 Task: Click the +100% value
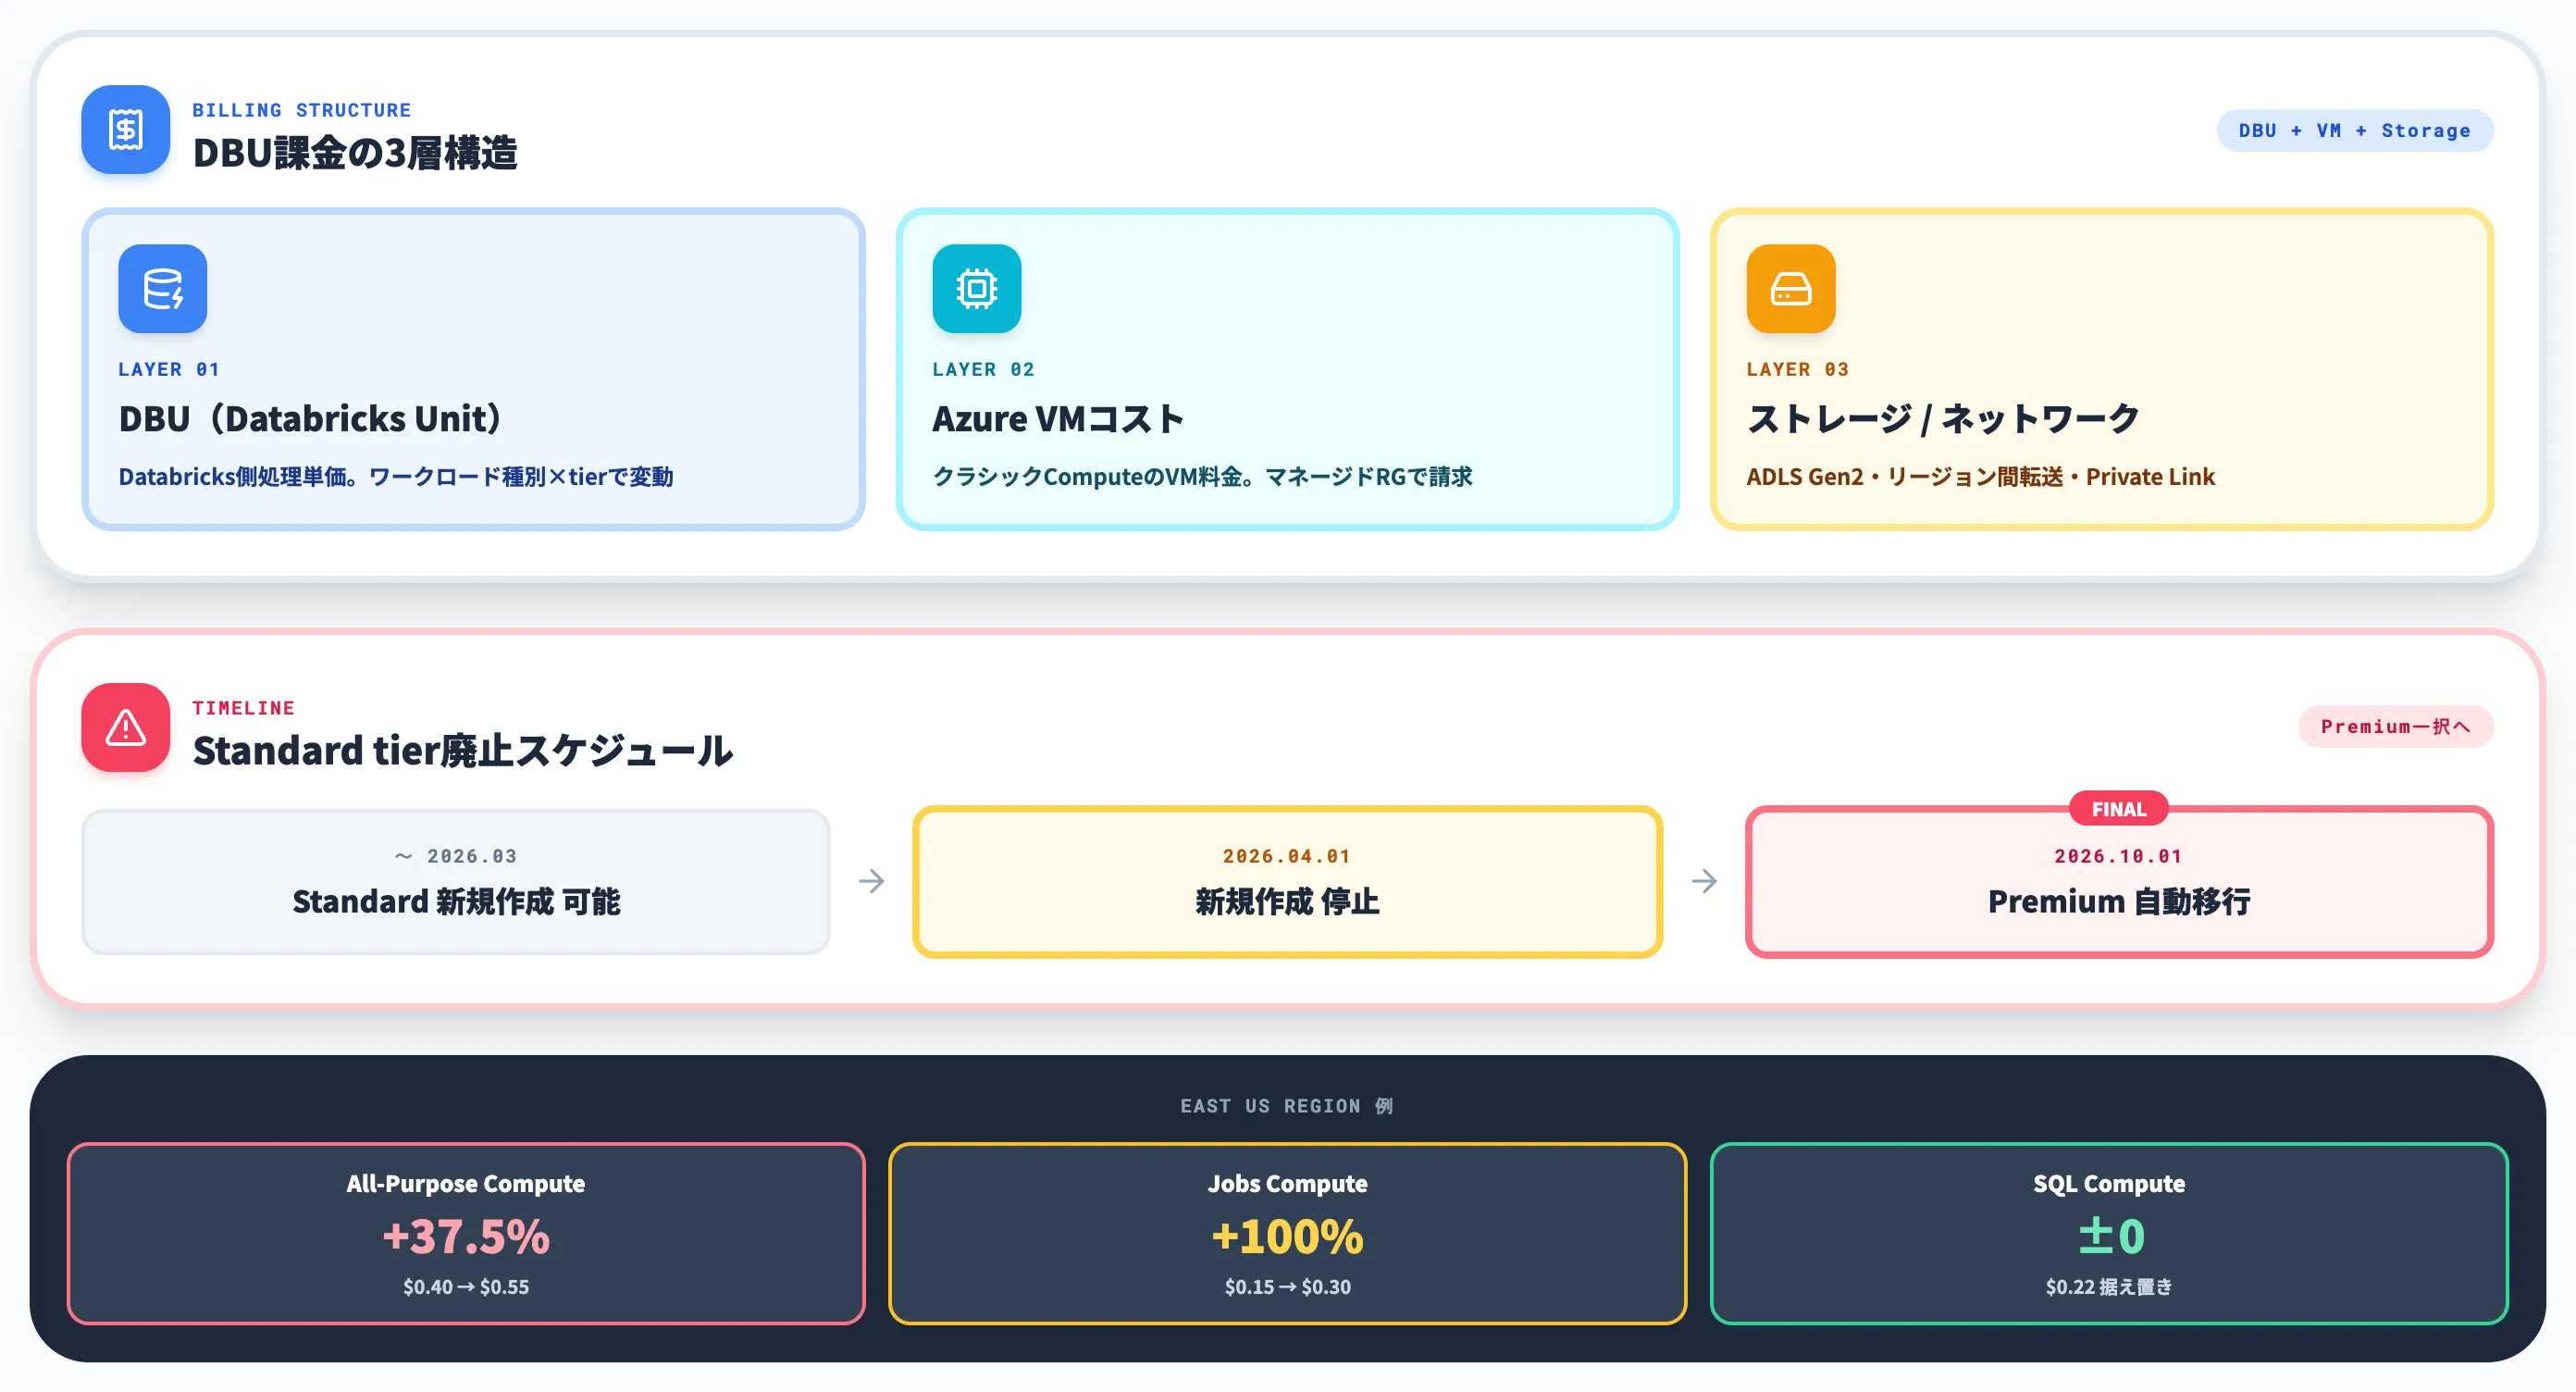click(1287, 1236)
